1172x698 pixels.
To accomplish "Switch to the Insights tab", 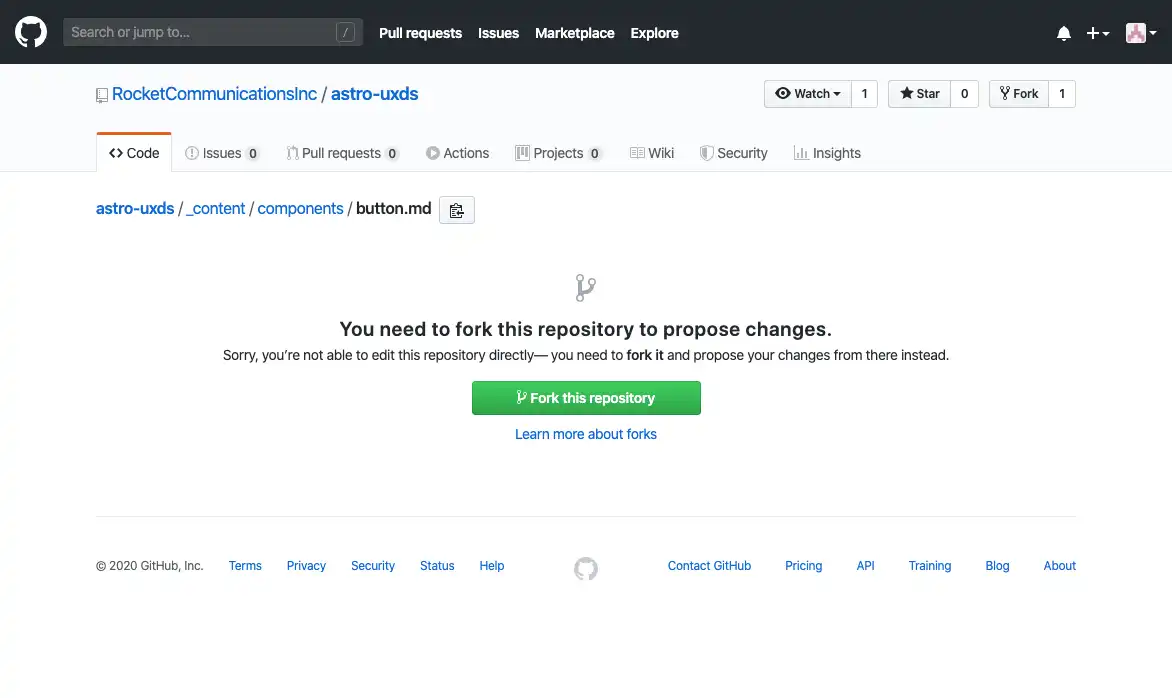I will point(827,152).
